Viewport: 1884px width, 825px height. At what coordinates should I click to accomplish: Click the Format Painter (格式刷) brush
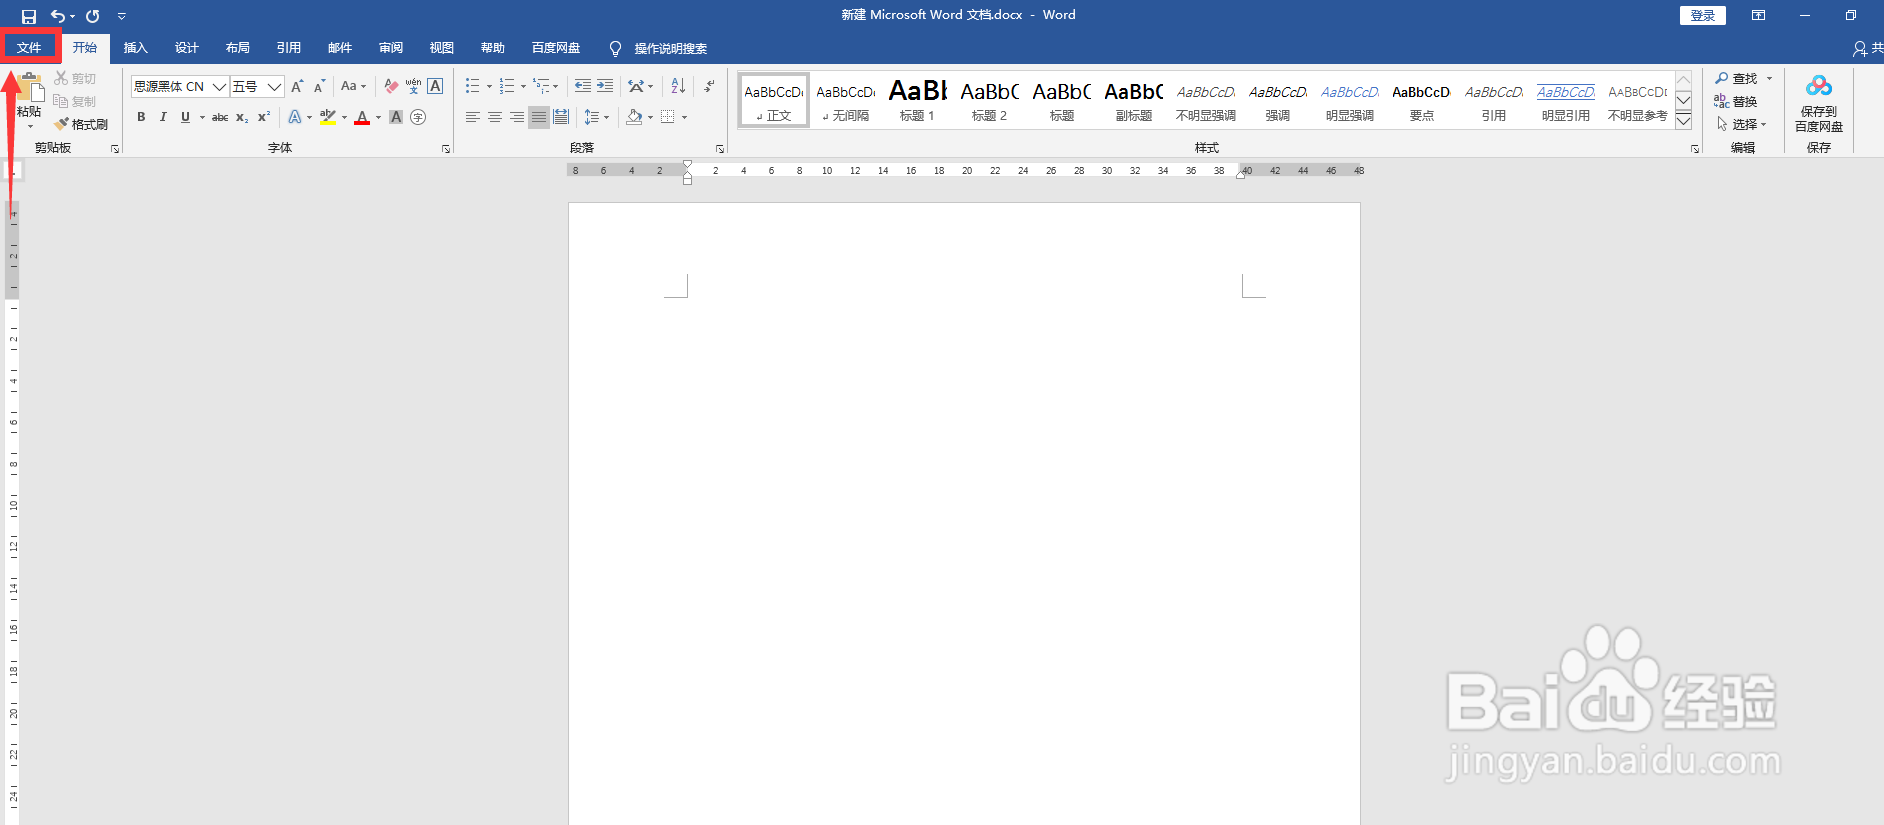point(62,124)
